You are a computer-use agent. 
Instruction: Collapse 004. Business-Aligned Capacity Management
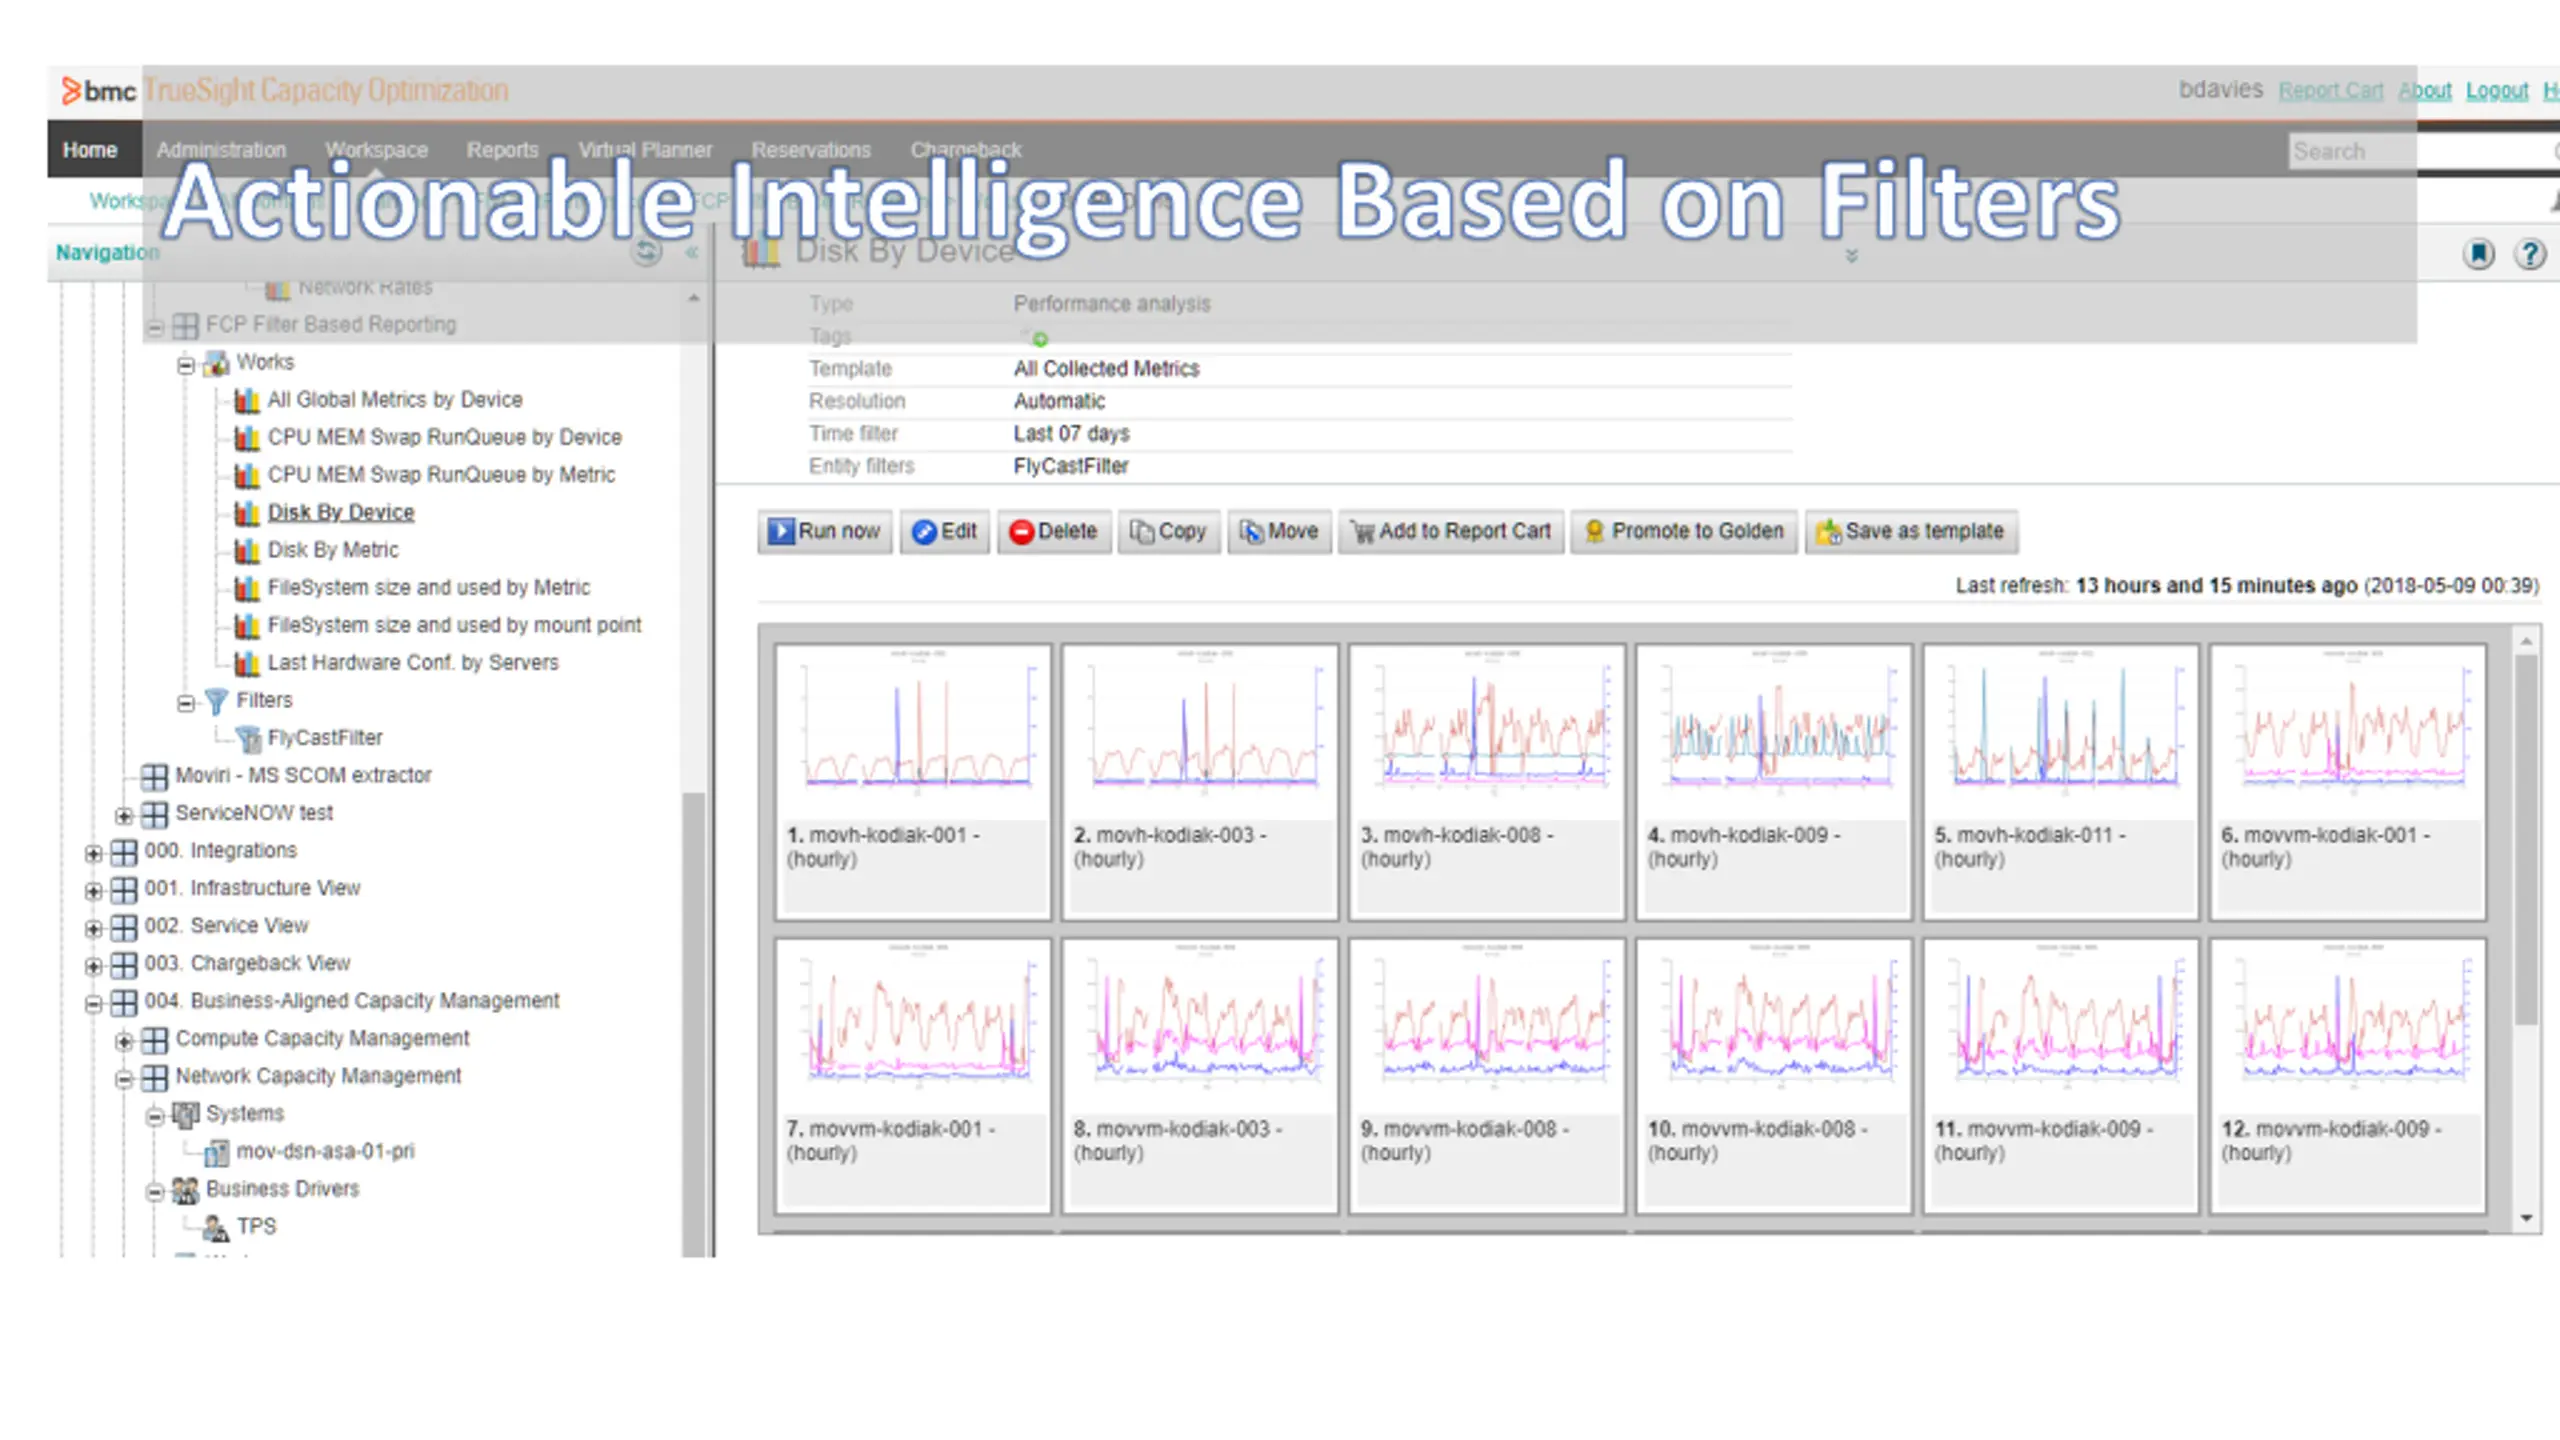point(93,1004)
